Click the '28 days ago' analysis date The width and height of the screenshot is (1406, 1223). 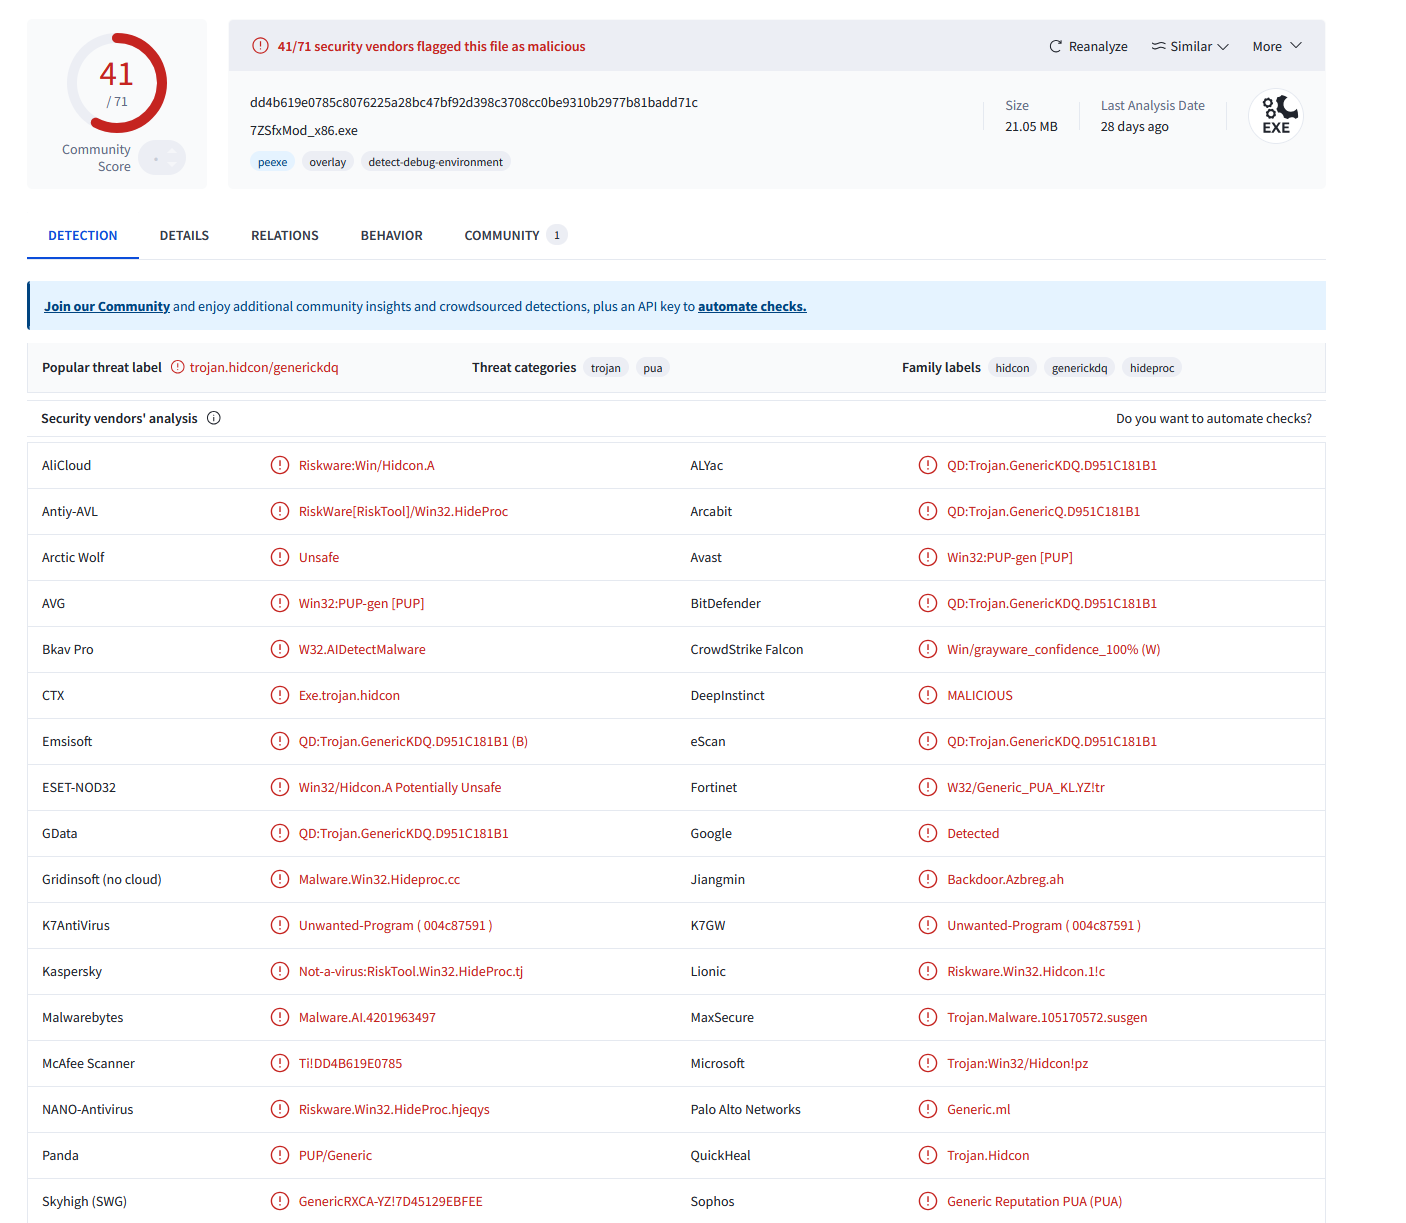(x=1135, y=127)
